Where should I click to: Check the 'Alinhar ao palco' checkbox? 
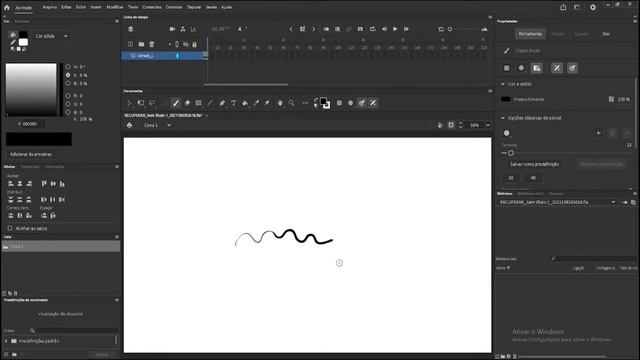point(10,228)
